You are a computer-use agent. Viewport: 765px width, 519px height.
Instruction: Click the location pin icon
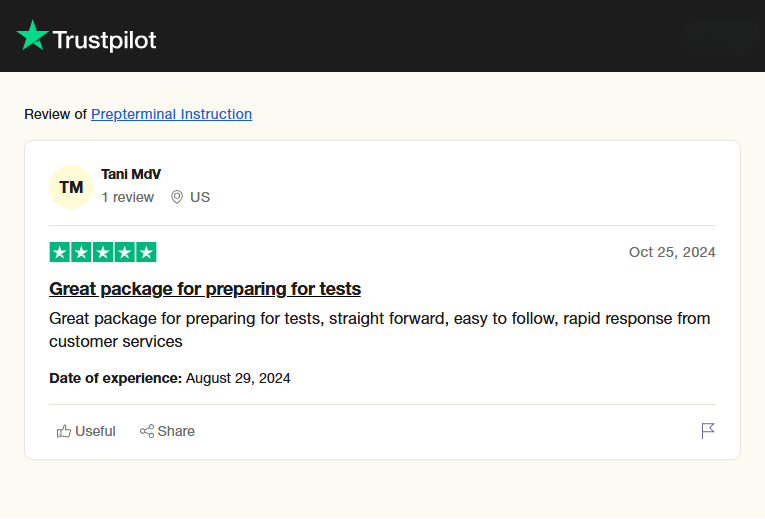177,197
